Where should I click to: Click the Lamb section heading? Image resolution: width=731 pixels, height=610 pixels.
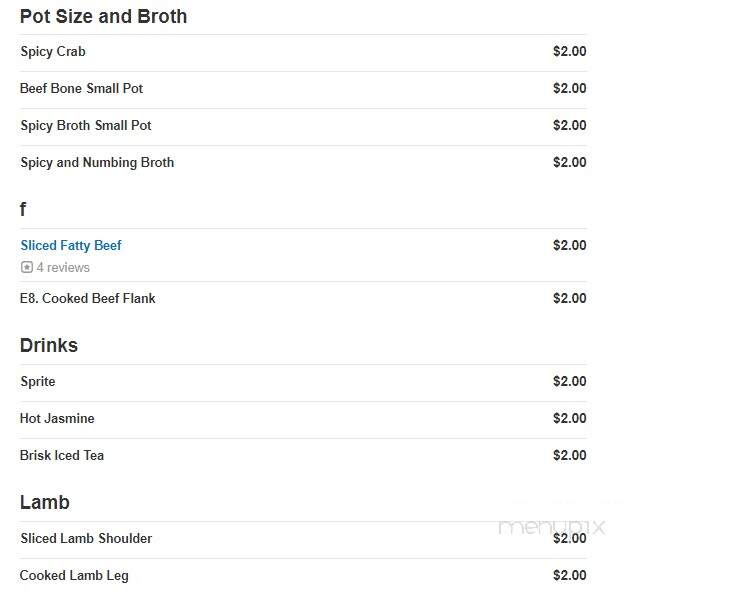click(x=45, y=503)
